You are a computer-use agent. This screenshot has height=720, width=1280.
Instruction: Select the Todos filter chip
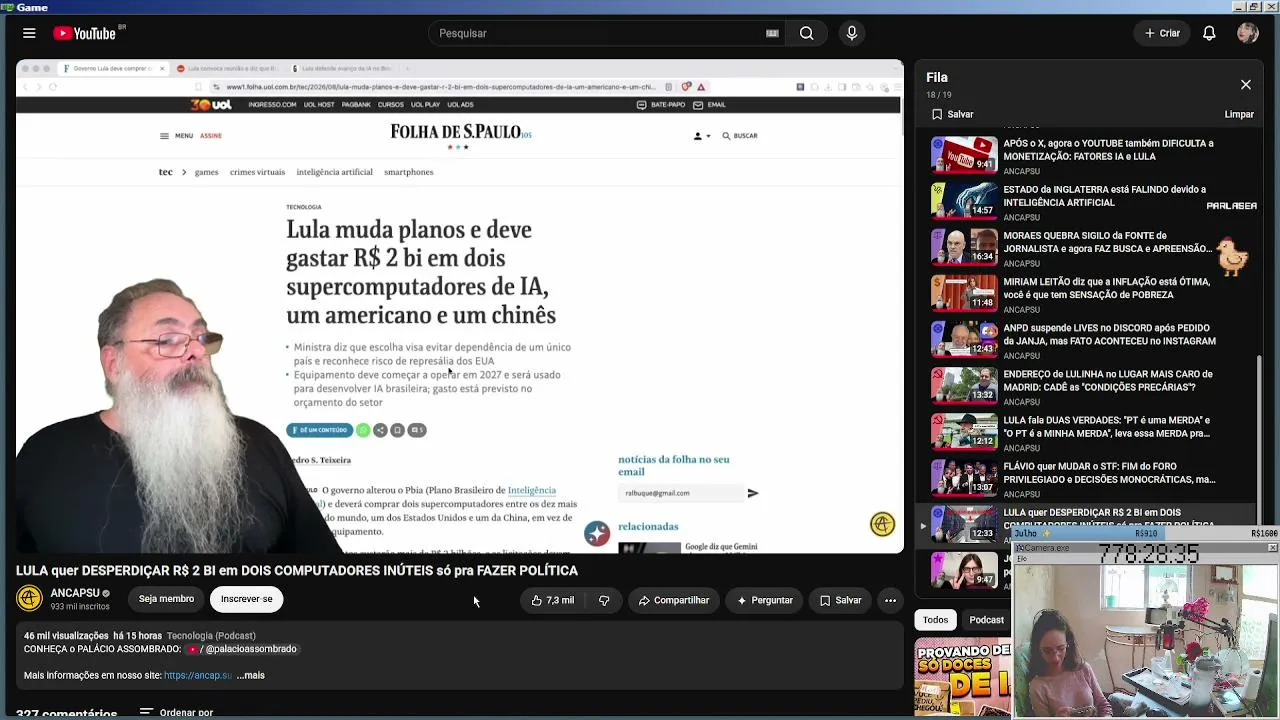coord(936,620)
